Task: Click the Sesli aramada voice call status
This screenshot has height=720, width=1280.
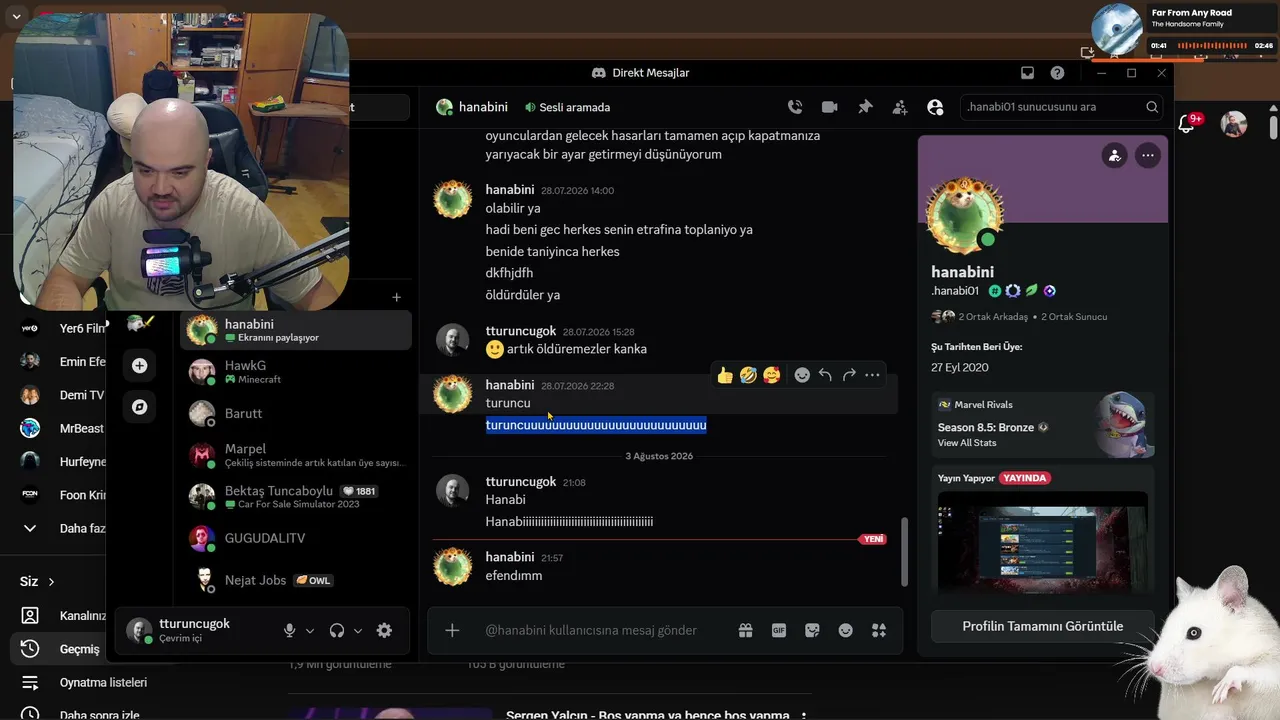Action: [567, 107]
